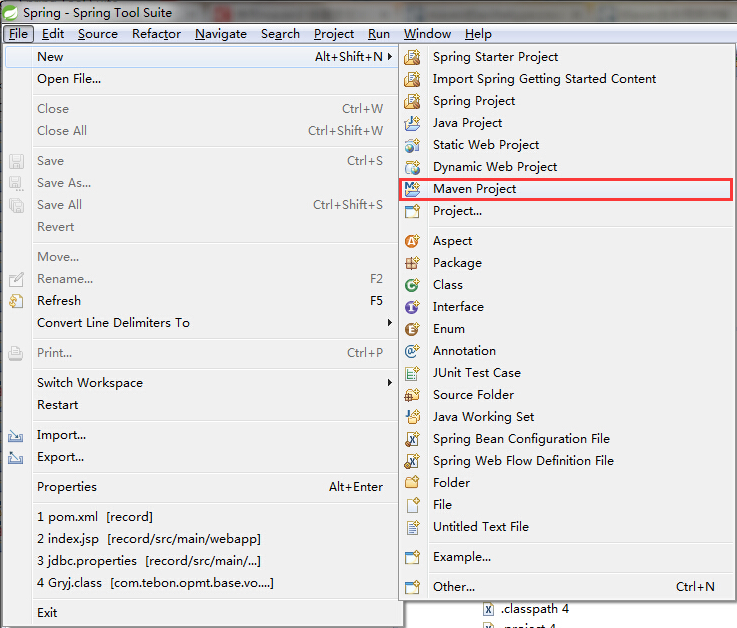Click the Other... wizard icon
Image resolution: width=737 pixels, height=628 pixels.
412,587
